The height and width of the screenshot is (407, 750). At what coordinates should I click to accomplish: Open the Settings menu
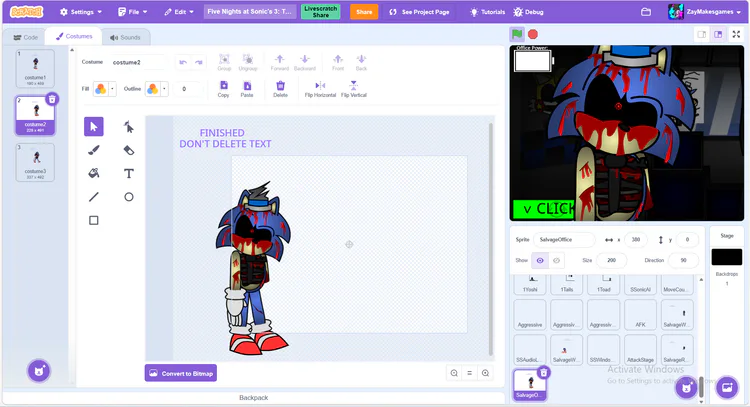81,12
